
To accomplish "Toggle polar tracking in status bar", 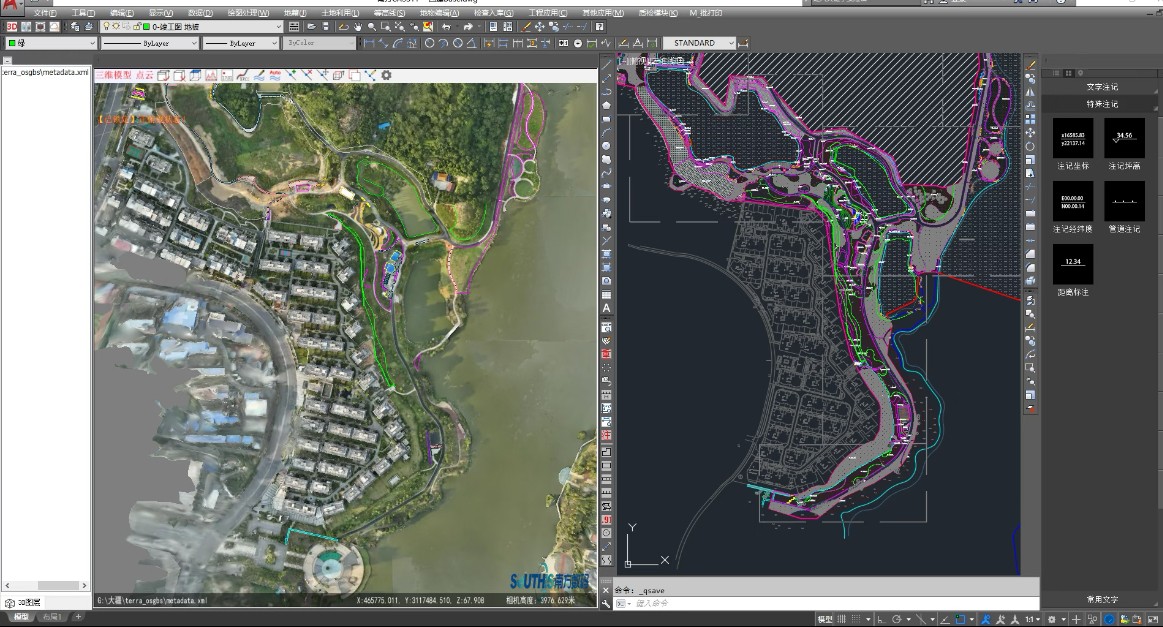I will (x=897, y=619).
